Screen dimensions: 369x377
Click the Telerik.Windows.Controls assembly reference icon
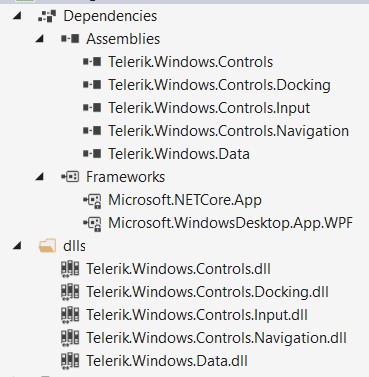(x=92, y=62)
